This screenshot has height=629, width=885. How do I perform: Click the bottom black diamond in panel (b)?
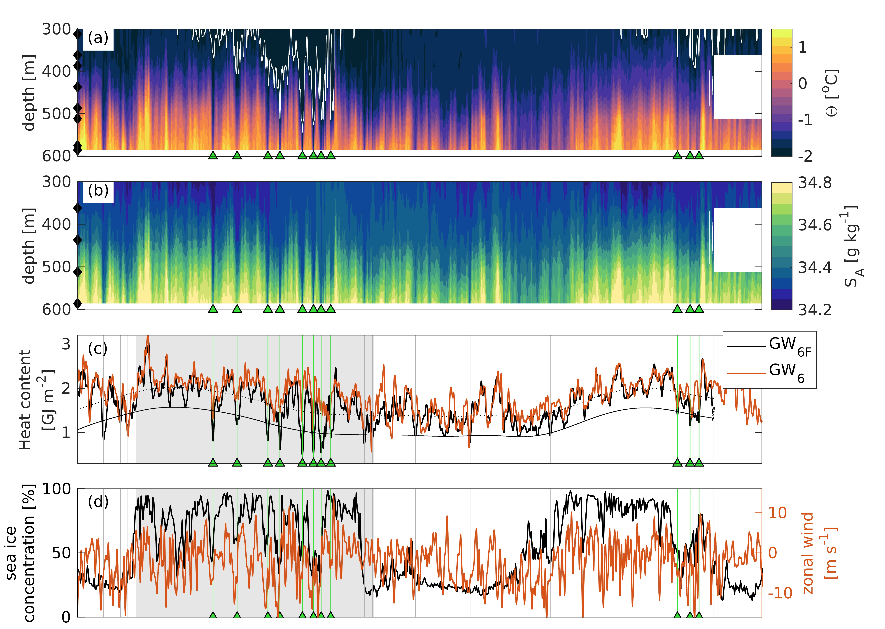(79, 304)
